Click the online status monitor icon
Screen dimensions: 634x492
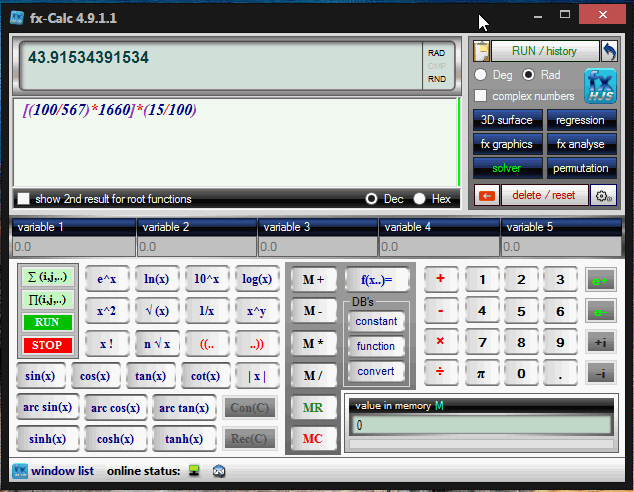click(194, 471)
